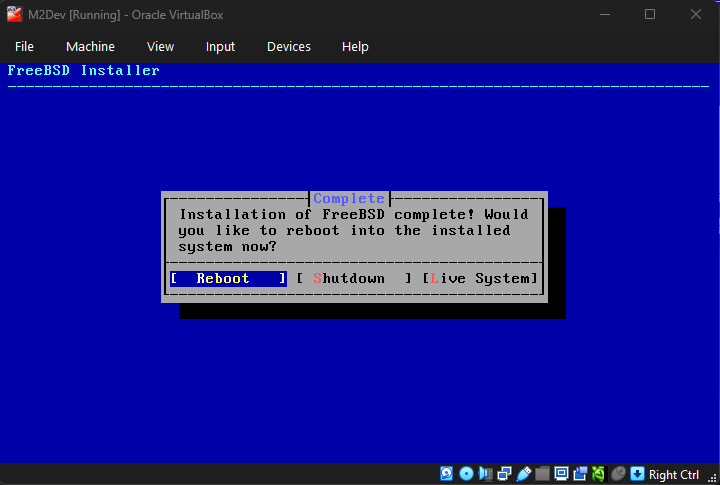Click the green CPU virtualization status icon
720x485 pixels.
click(599, 474)
